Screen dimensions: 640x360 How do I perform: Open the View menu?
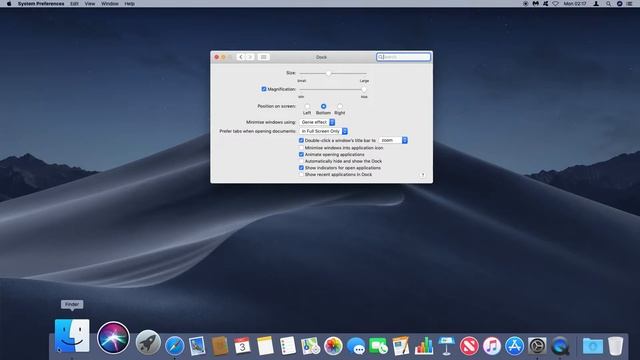90,4
